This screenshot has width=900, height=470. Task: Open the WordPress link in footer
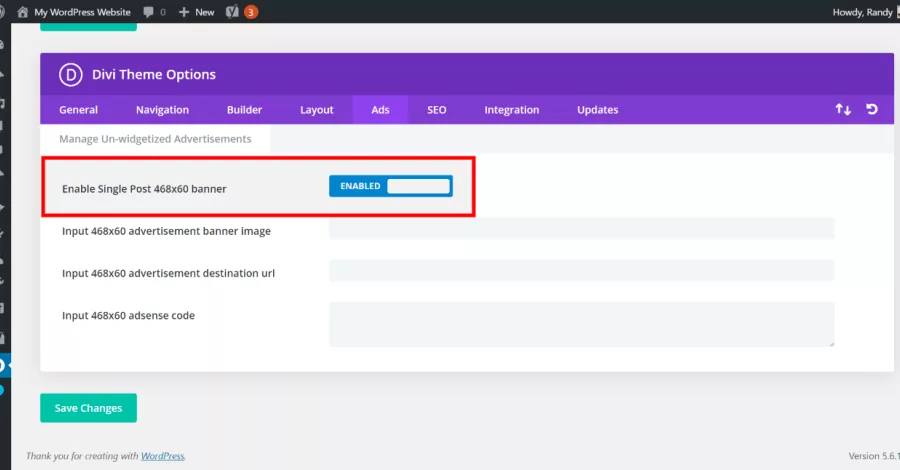coord(163,456)
